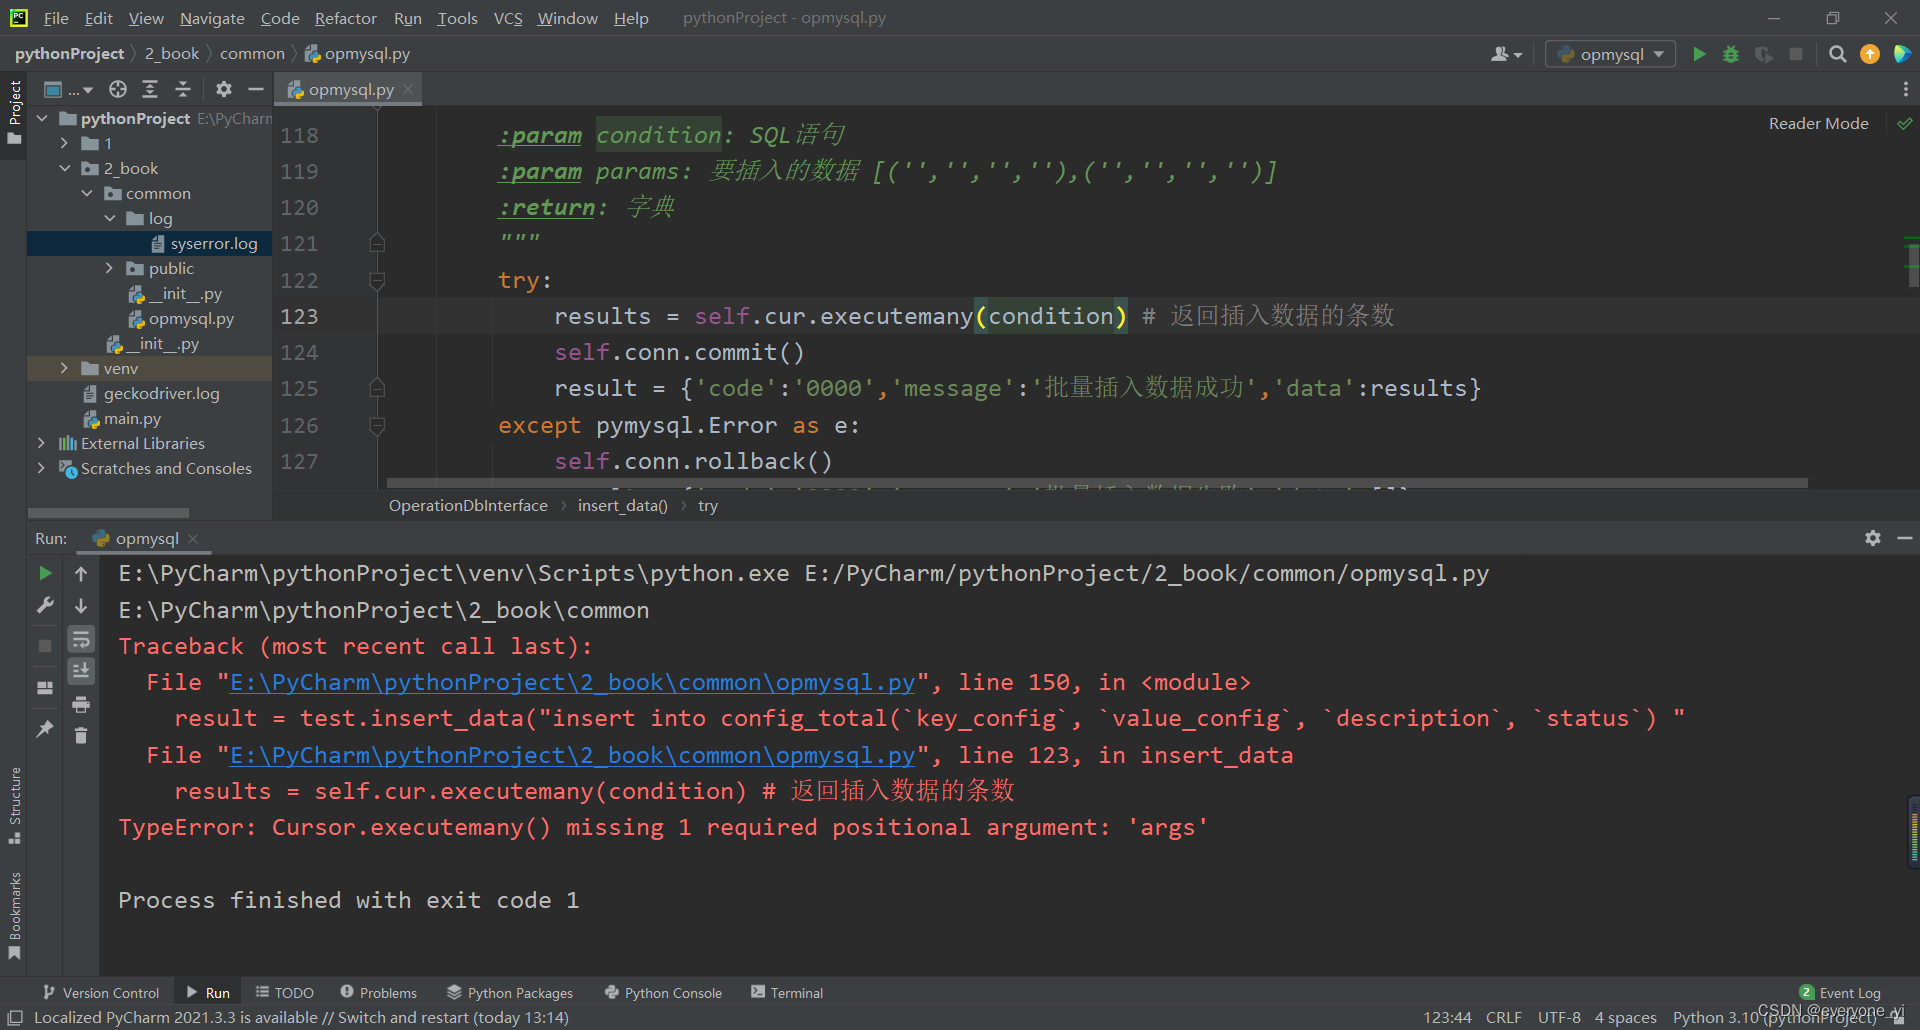Viewport: 1920px width, 1030px height.
Task: Open Project view mode dropdown
Action: coord(68,89)
